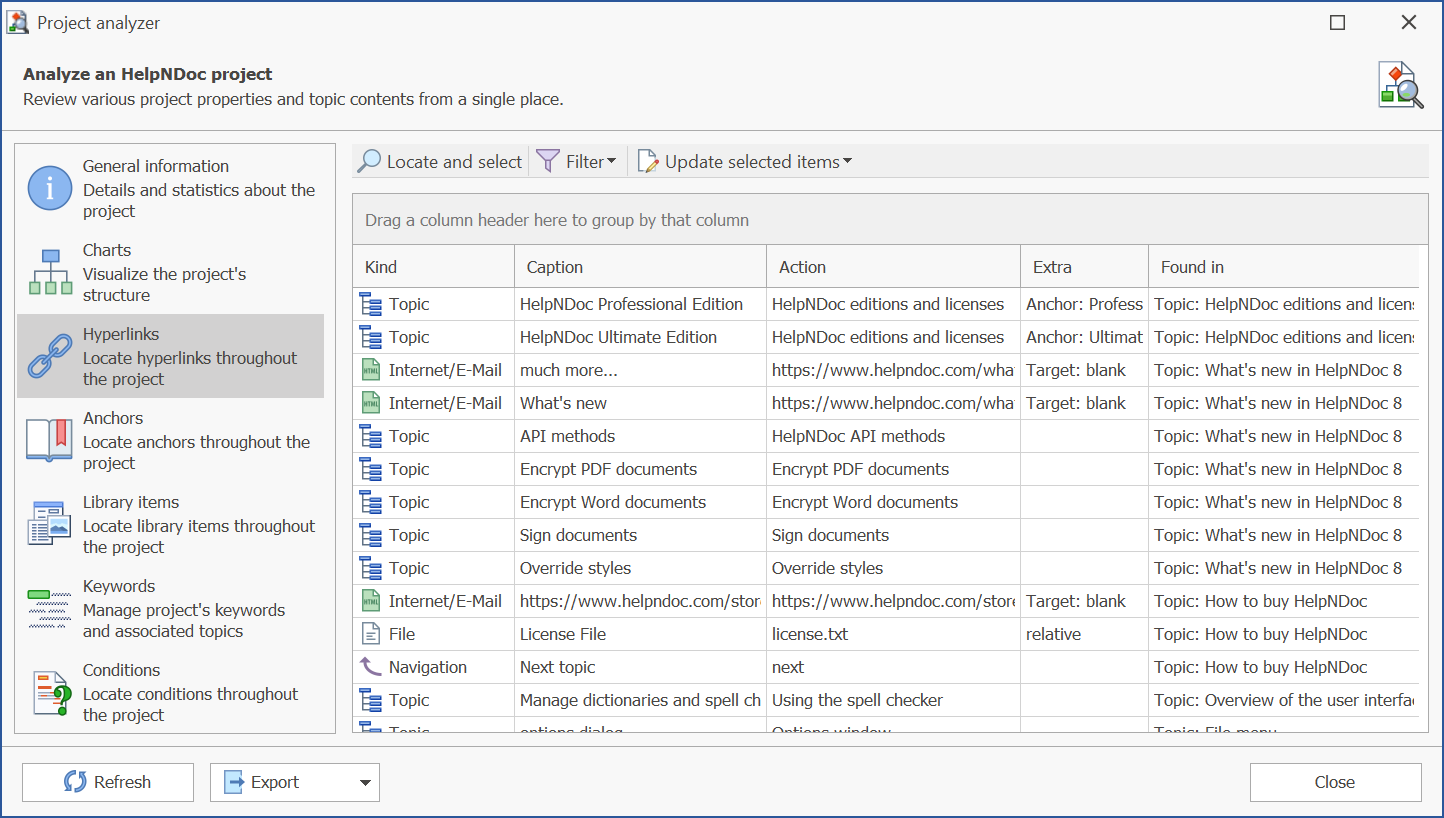Open the Anchors bookmark icon

coord(50,440)
